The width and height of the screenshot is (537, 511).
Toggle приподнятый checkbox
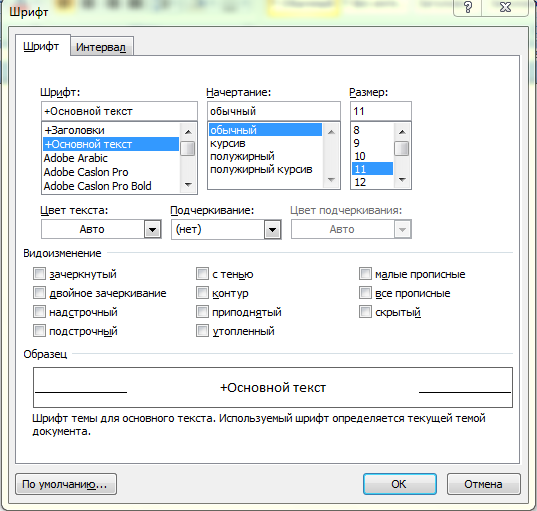click(202, 312)
